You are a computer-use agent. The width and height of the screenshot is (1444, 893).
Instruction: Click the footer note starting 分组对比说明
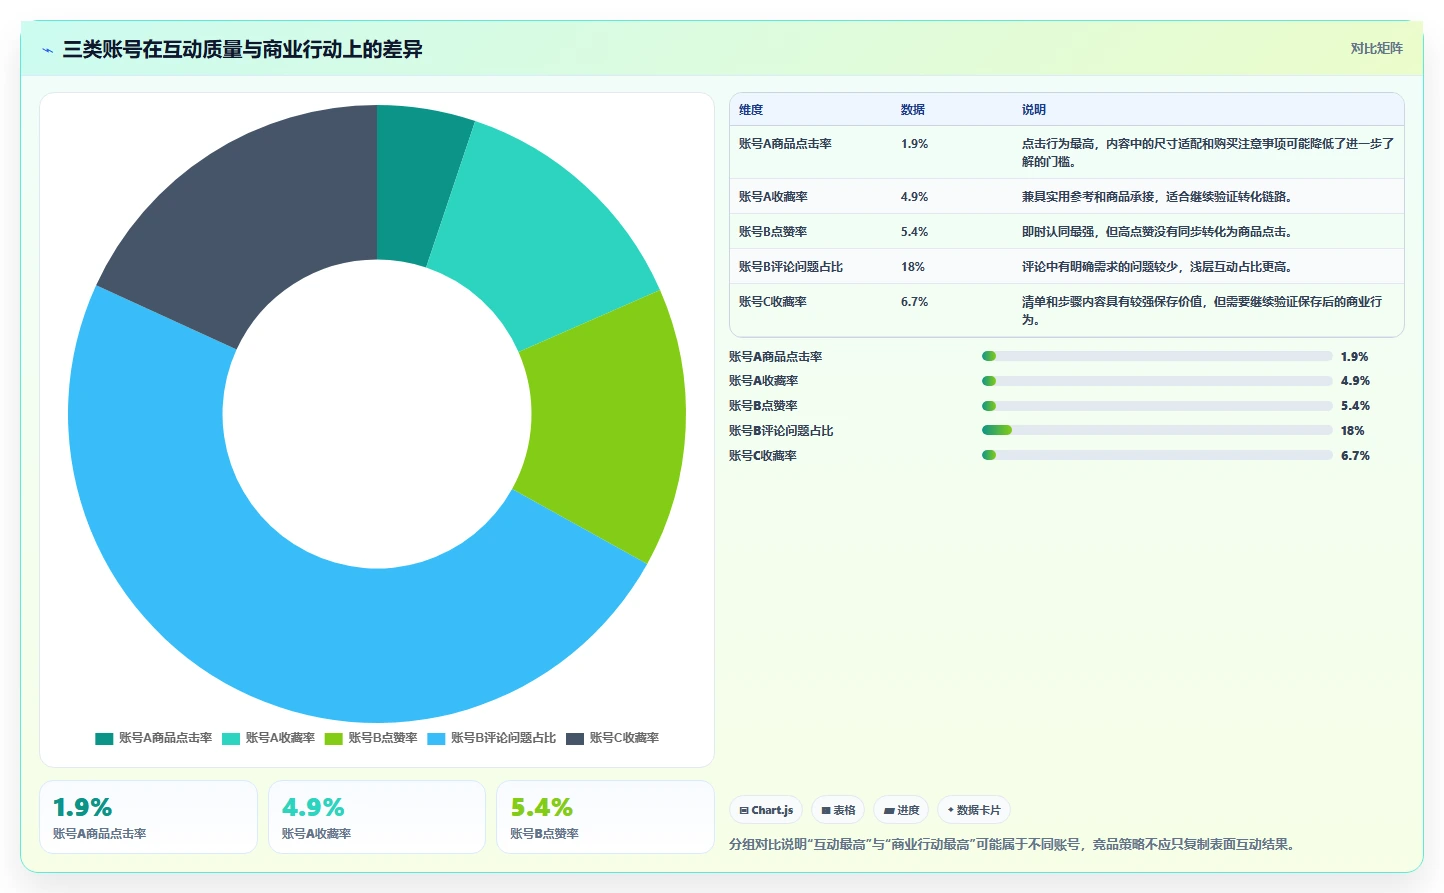click(x=1014, y=844)
